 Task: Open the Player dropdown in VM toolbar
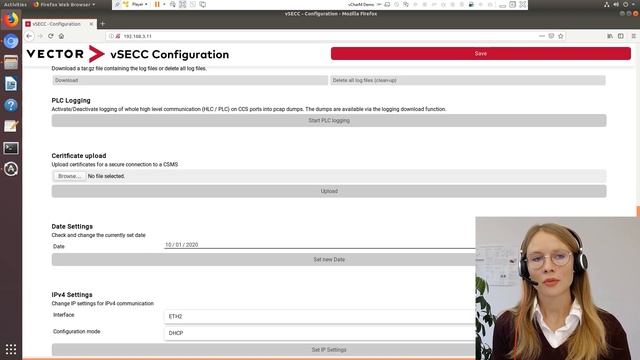point(139,4)
